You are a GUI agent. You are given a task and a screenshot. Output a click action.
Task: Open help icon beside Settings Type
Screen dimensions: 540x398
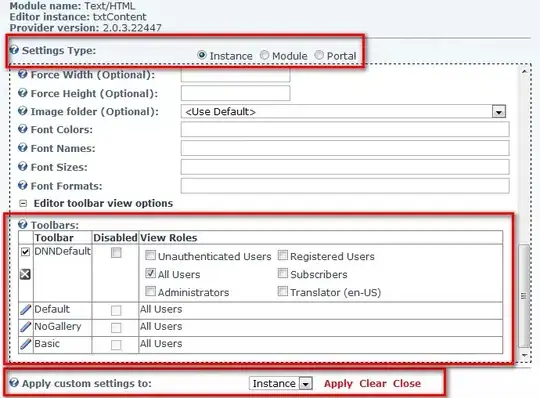point(14,50)
